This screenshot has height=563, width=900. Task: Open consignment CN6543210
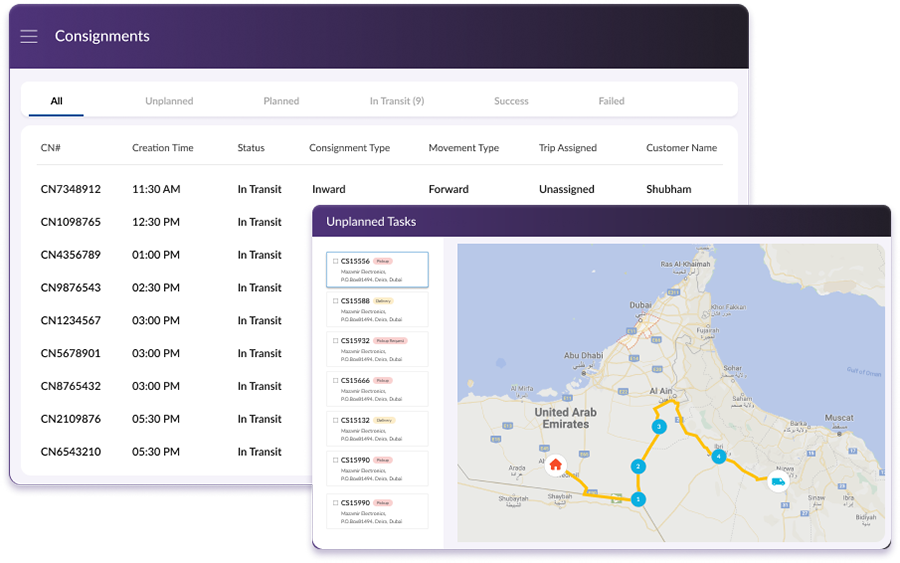point(70,452)
